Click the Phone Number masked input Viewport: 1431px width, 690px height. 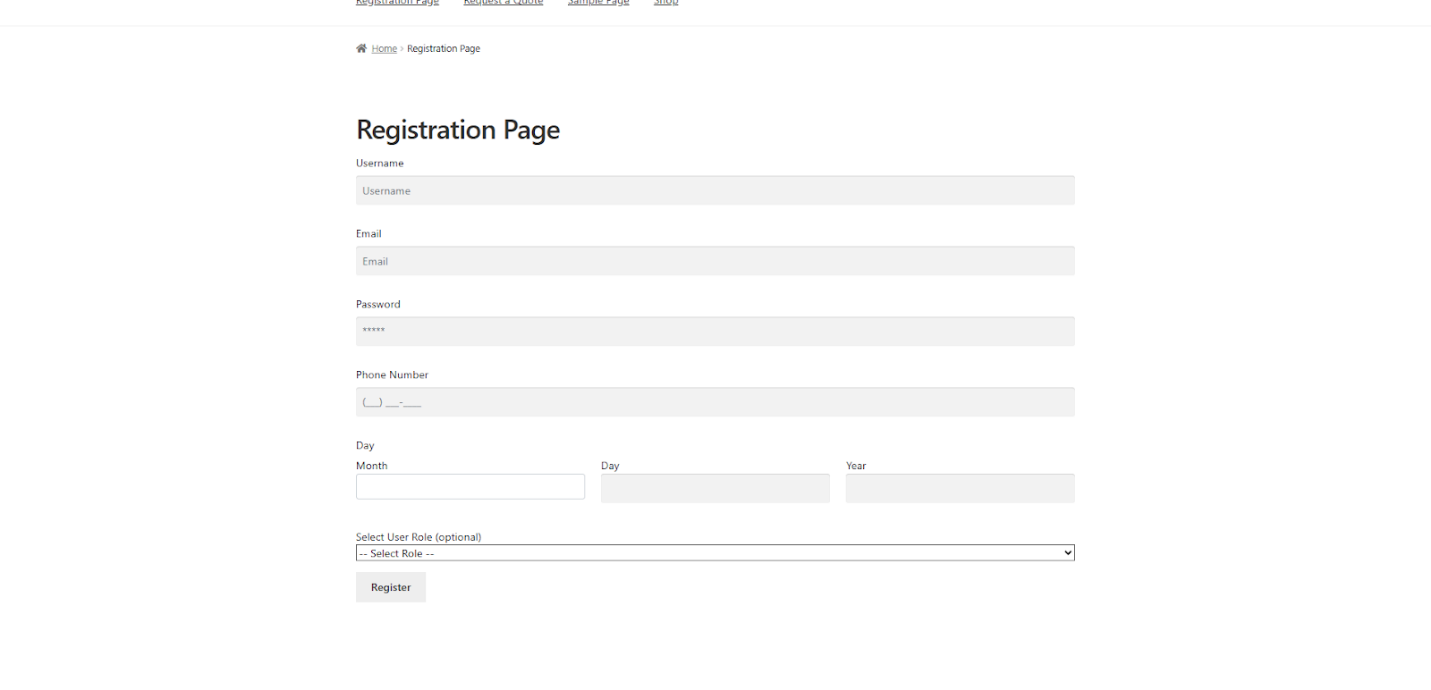(714, 401)
